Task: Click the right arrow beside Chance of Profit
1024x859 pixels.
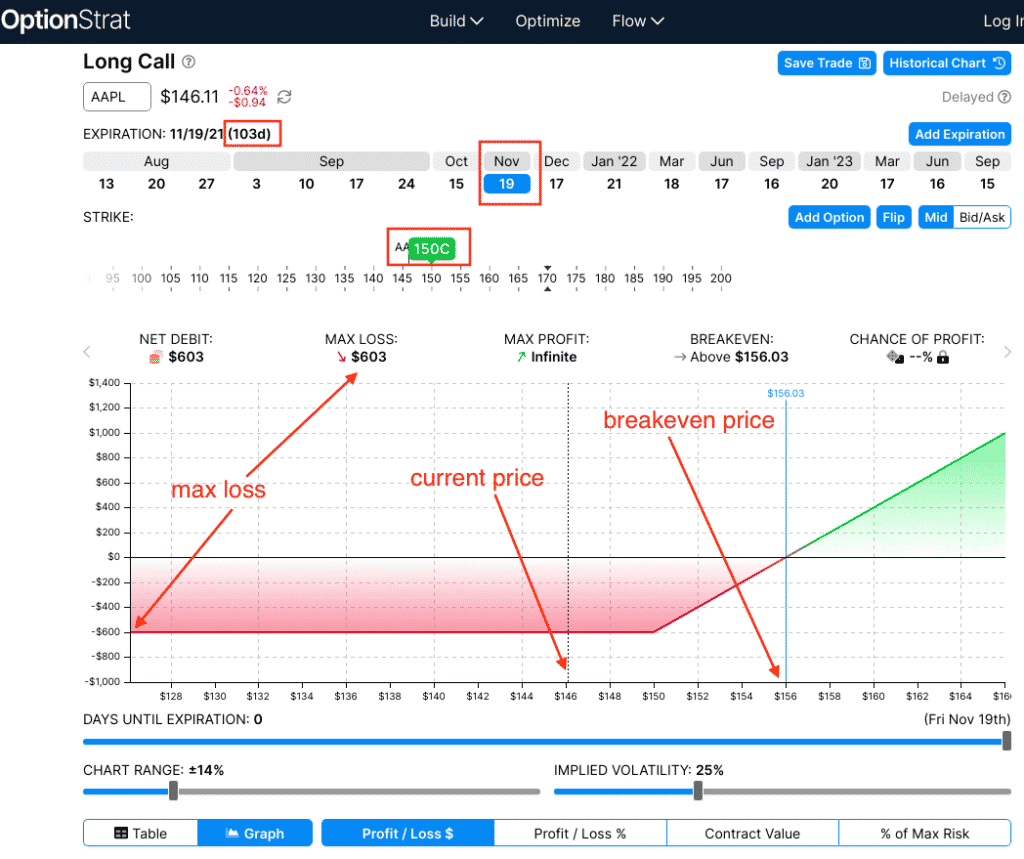Action: tap(1007, 351)
